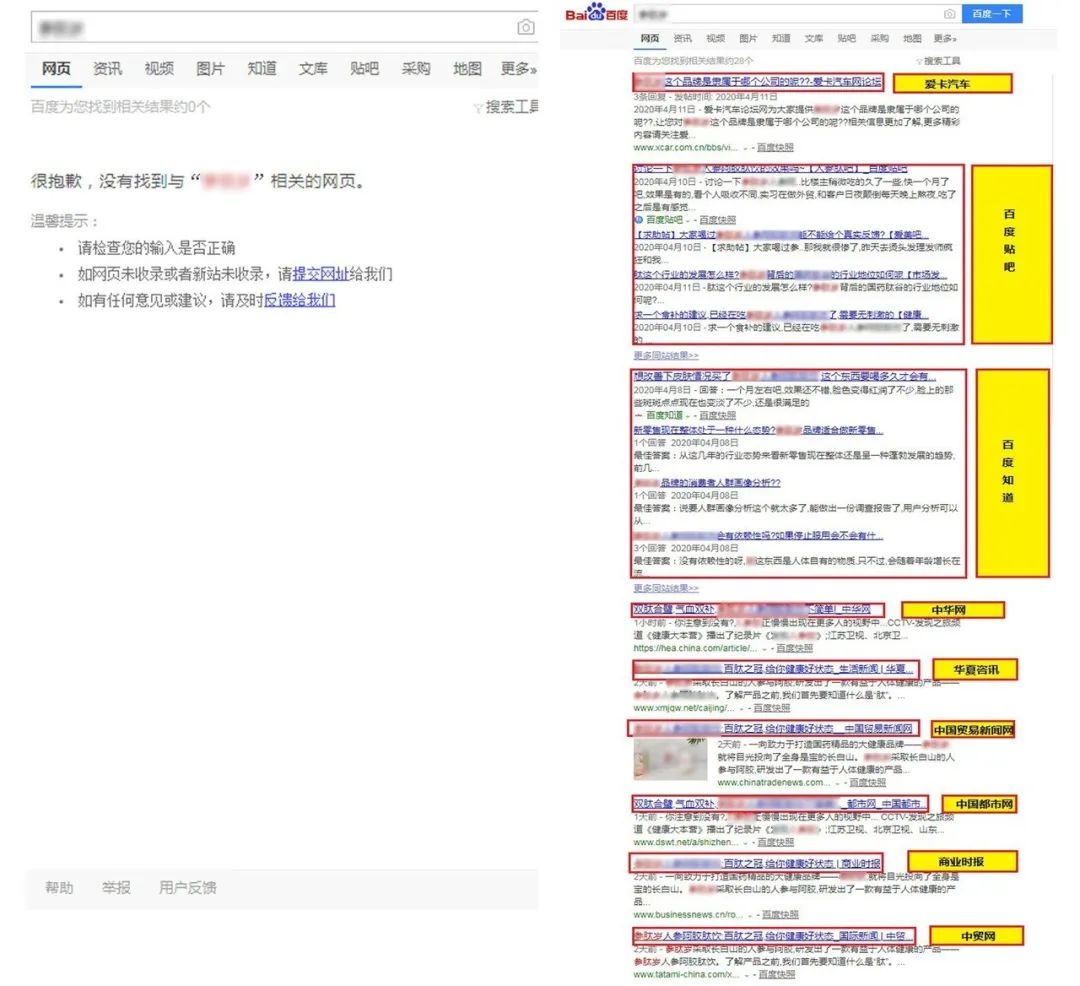Viewport: 1080px width, 986px height.
Task: Open the 图片 tab on the no-results page
Action: (210, 69)
